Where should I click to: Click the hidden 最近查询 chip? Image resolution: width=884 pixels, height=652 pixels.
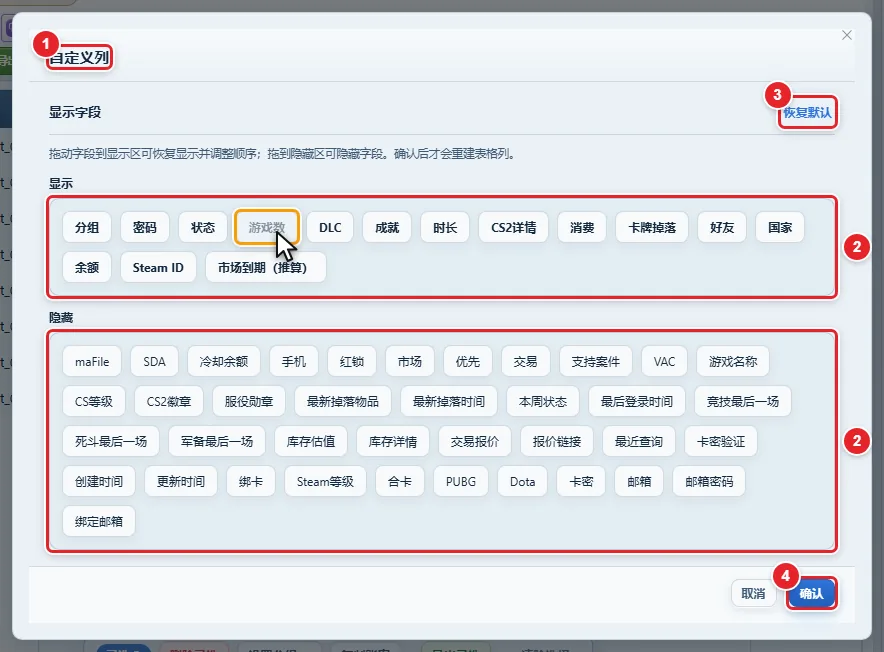pyautogui.click(x=639, y=442)
